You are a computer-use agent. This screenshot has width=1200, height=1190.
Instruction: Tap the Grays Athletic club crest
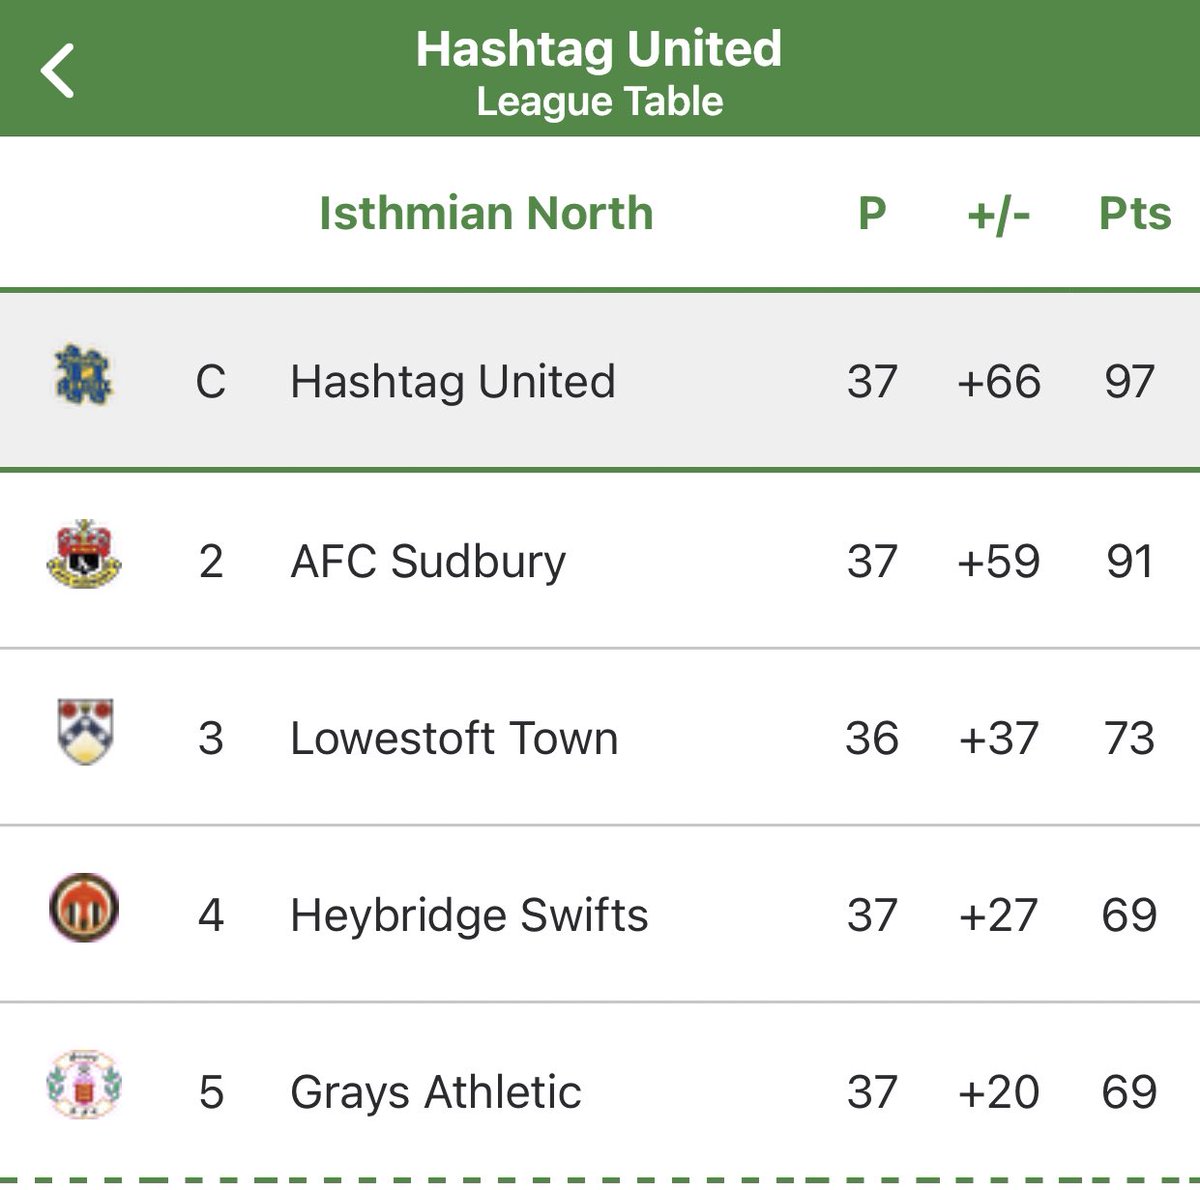click(84, 1086)
